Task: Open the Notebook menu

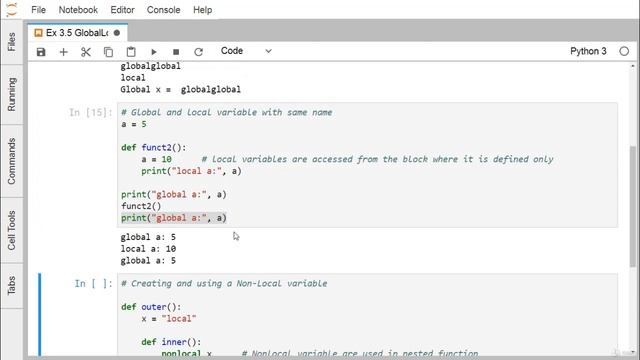Action: coord(78,10)
